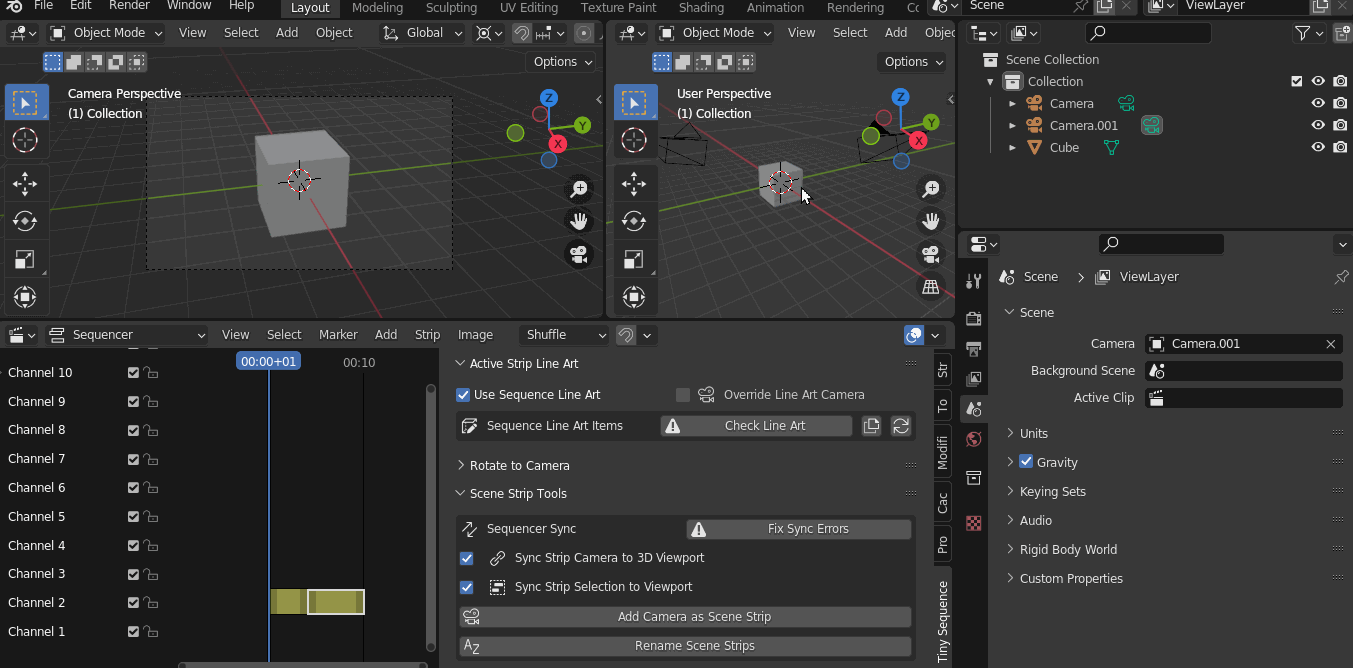Open the Shuffle blend mode dropdown
Image resolution: width=1353 pixels, height=668 pixels.
coord(564,334)
